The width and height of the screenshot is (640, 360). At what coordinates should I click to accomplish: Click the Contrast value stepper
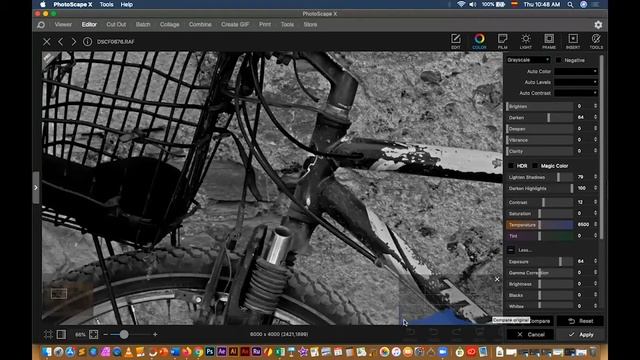pyautogui.click(x=596, y=202)
